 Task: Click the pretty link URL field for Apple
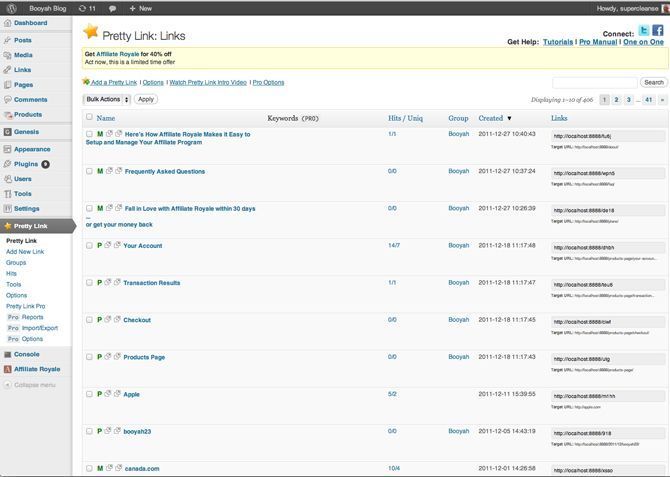pos(608,396)
